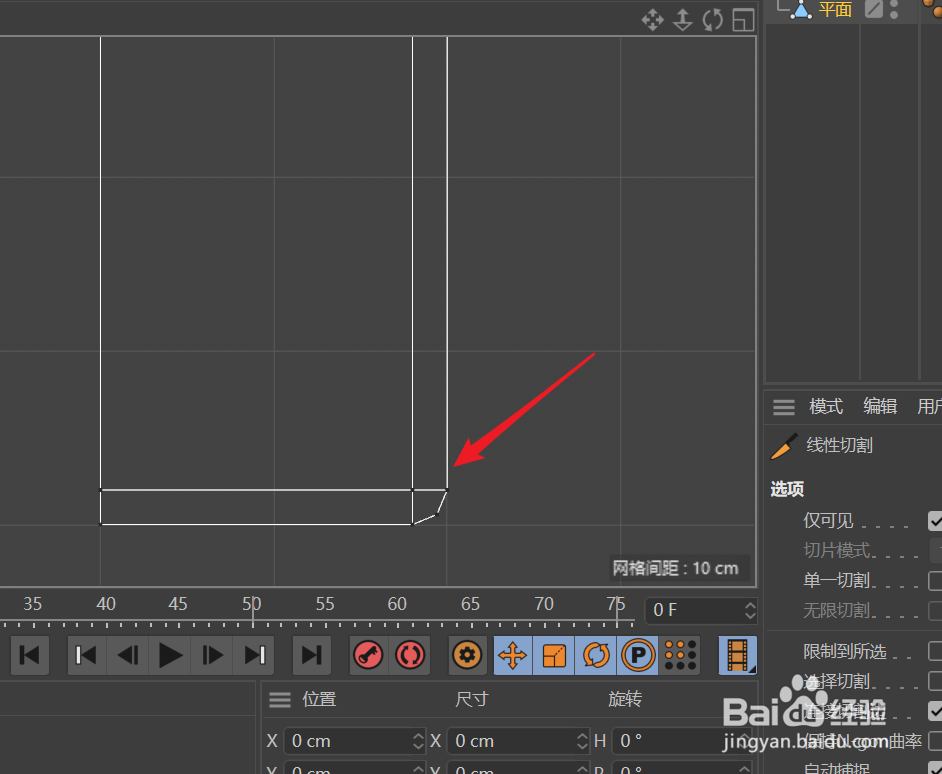
Task: Open the autokeying gear icon
Action: pyautogui.click(x=467, y=655)
